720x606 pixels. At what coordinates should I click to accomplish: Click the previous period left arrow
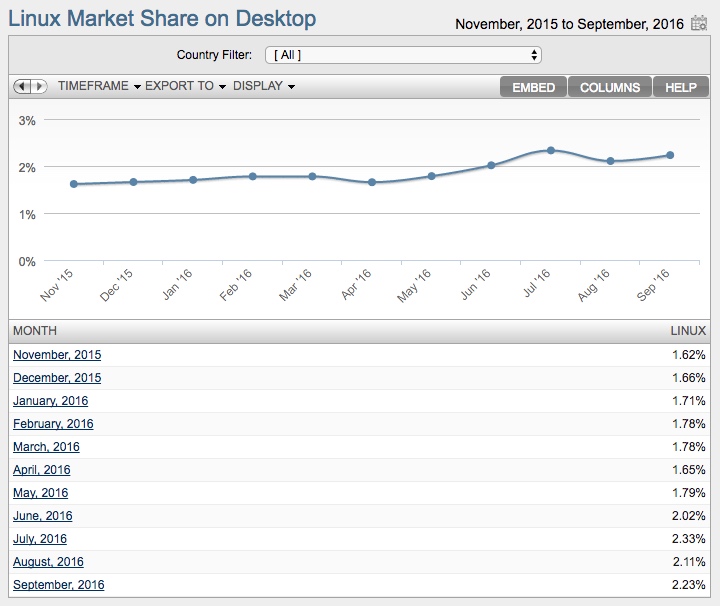point(22,87)
